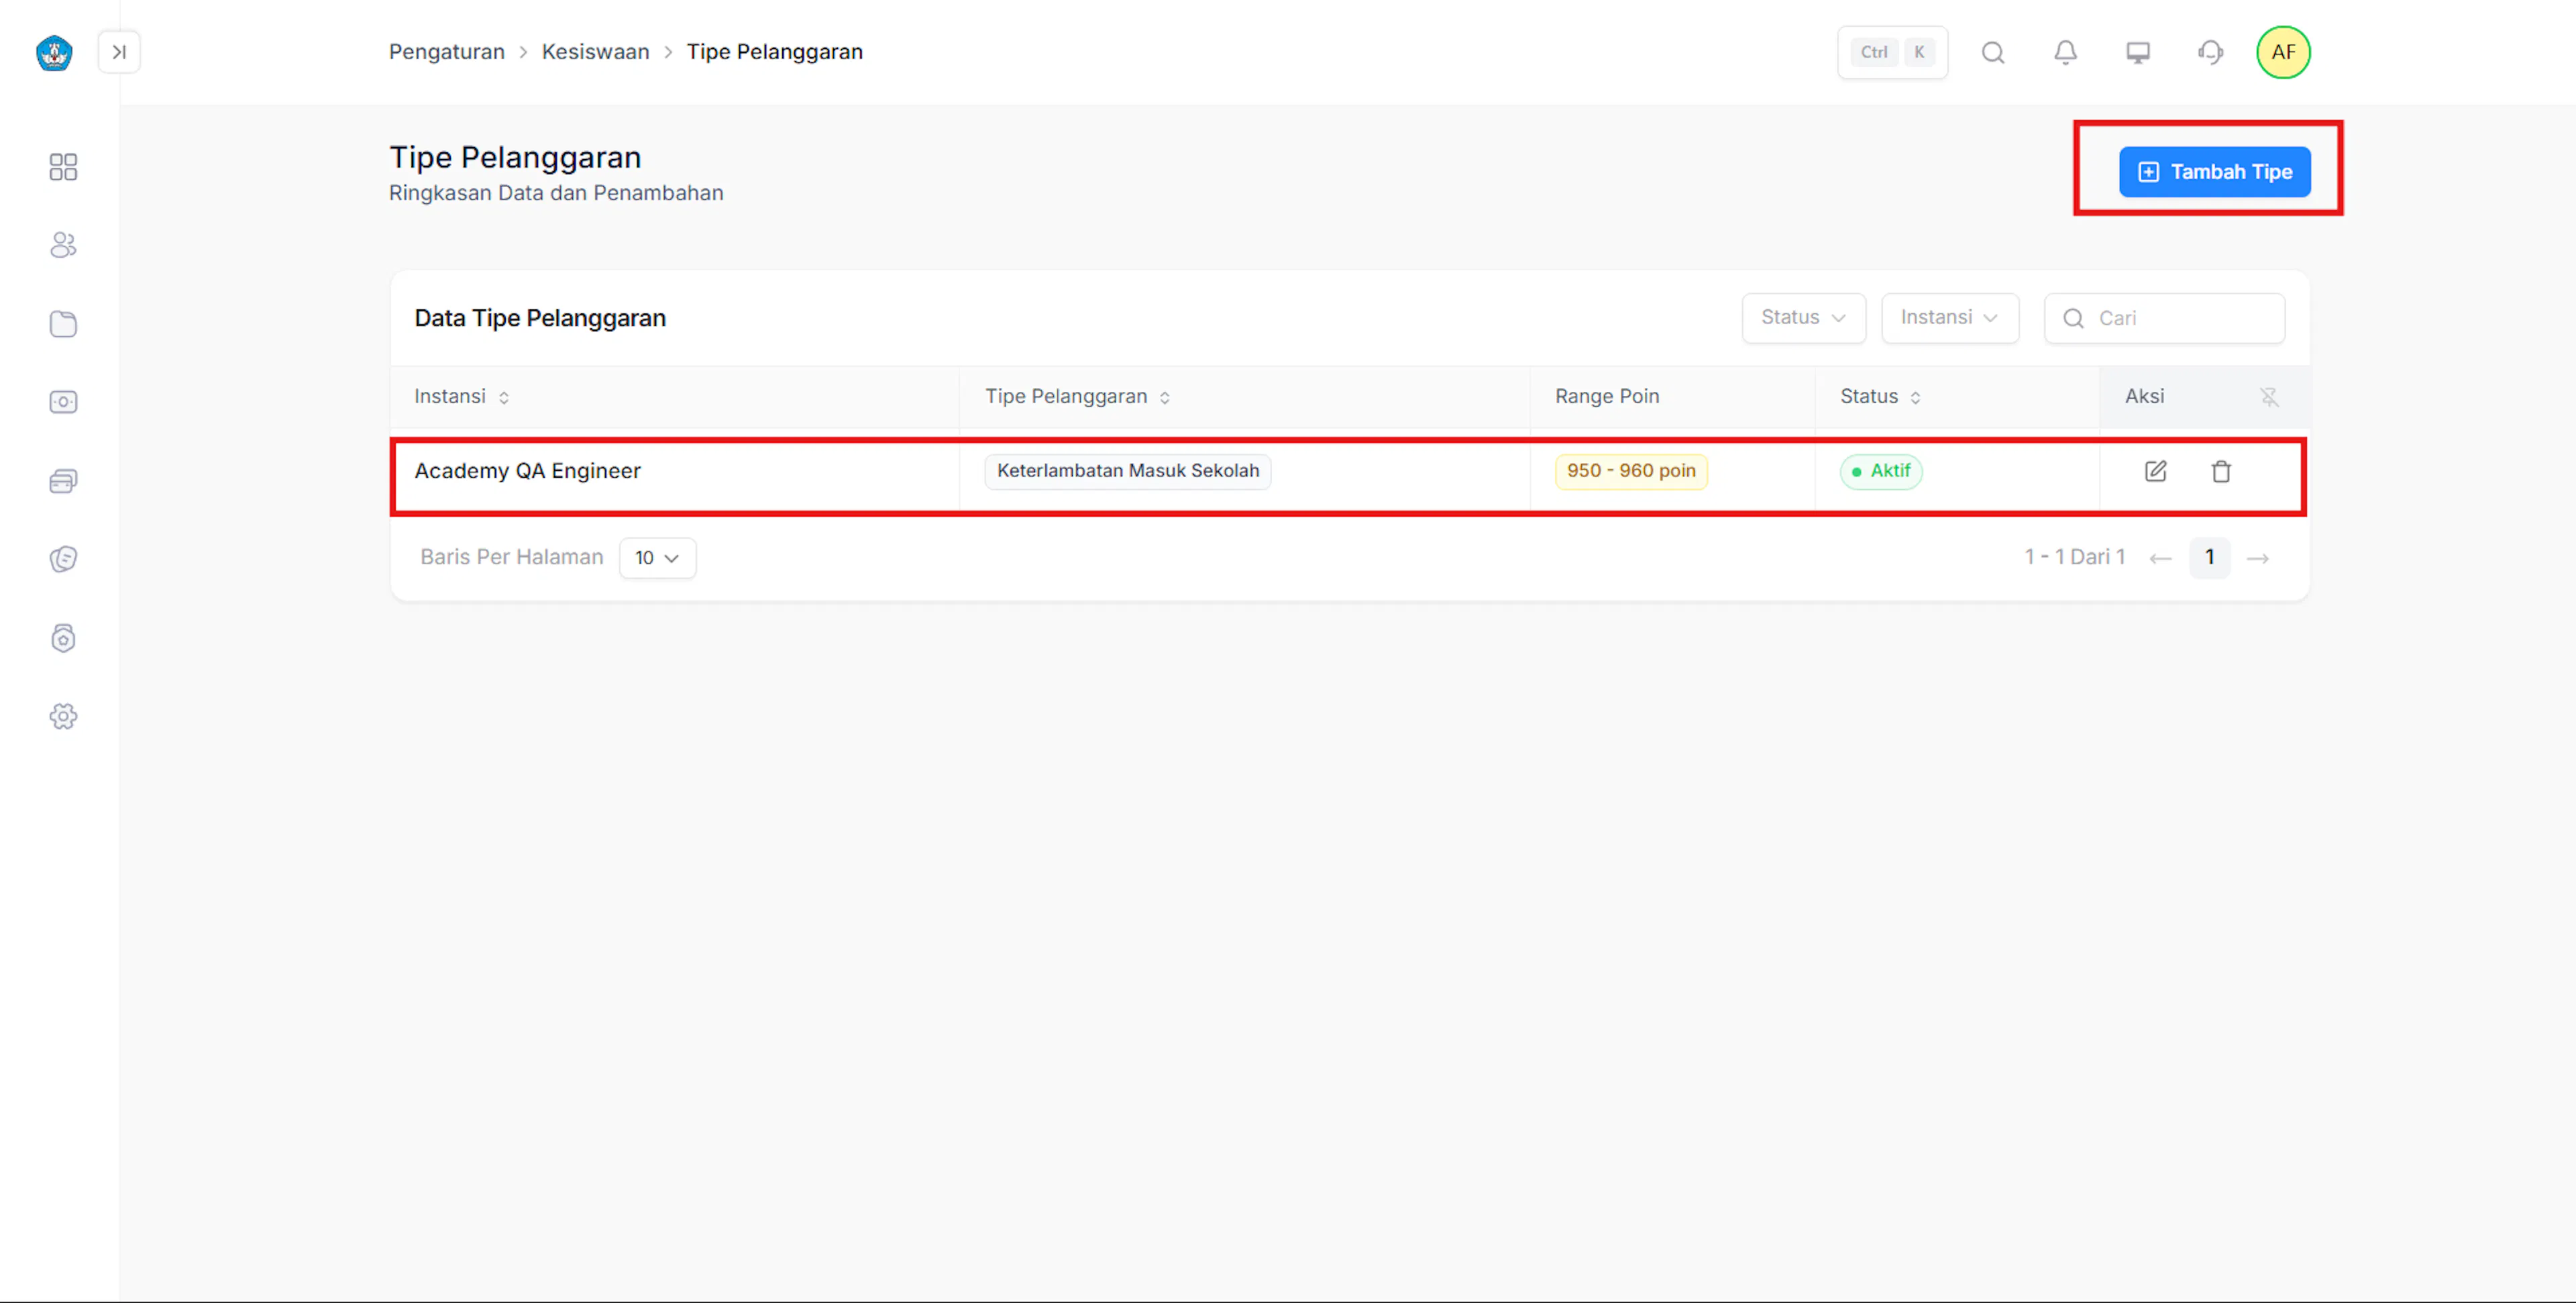Viewport: 2576px width, 1303px height.
Task: Open the card stack icon in sidebar
Action: tap(63, 481)
